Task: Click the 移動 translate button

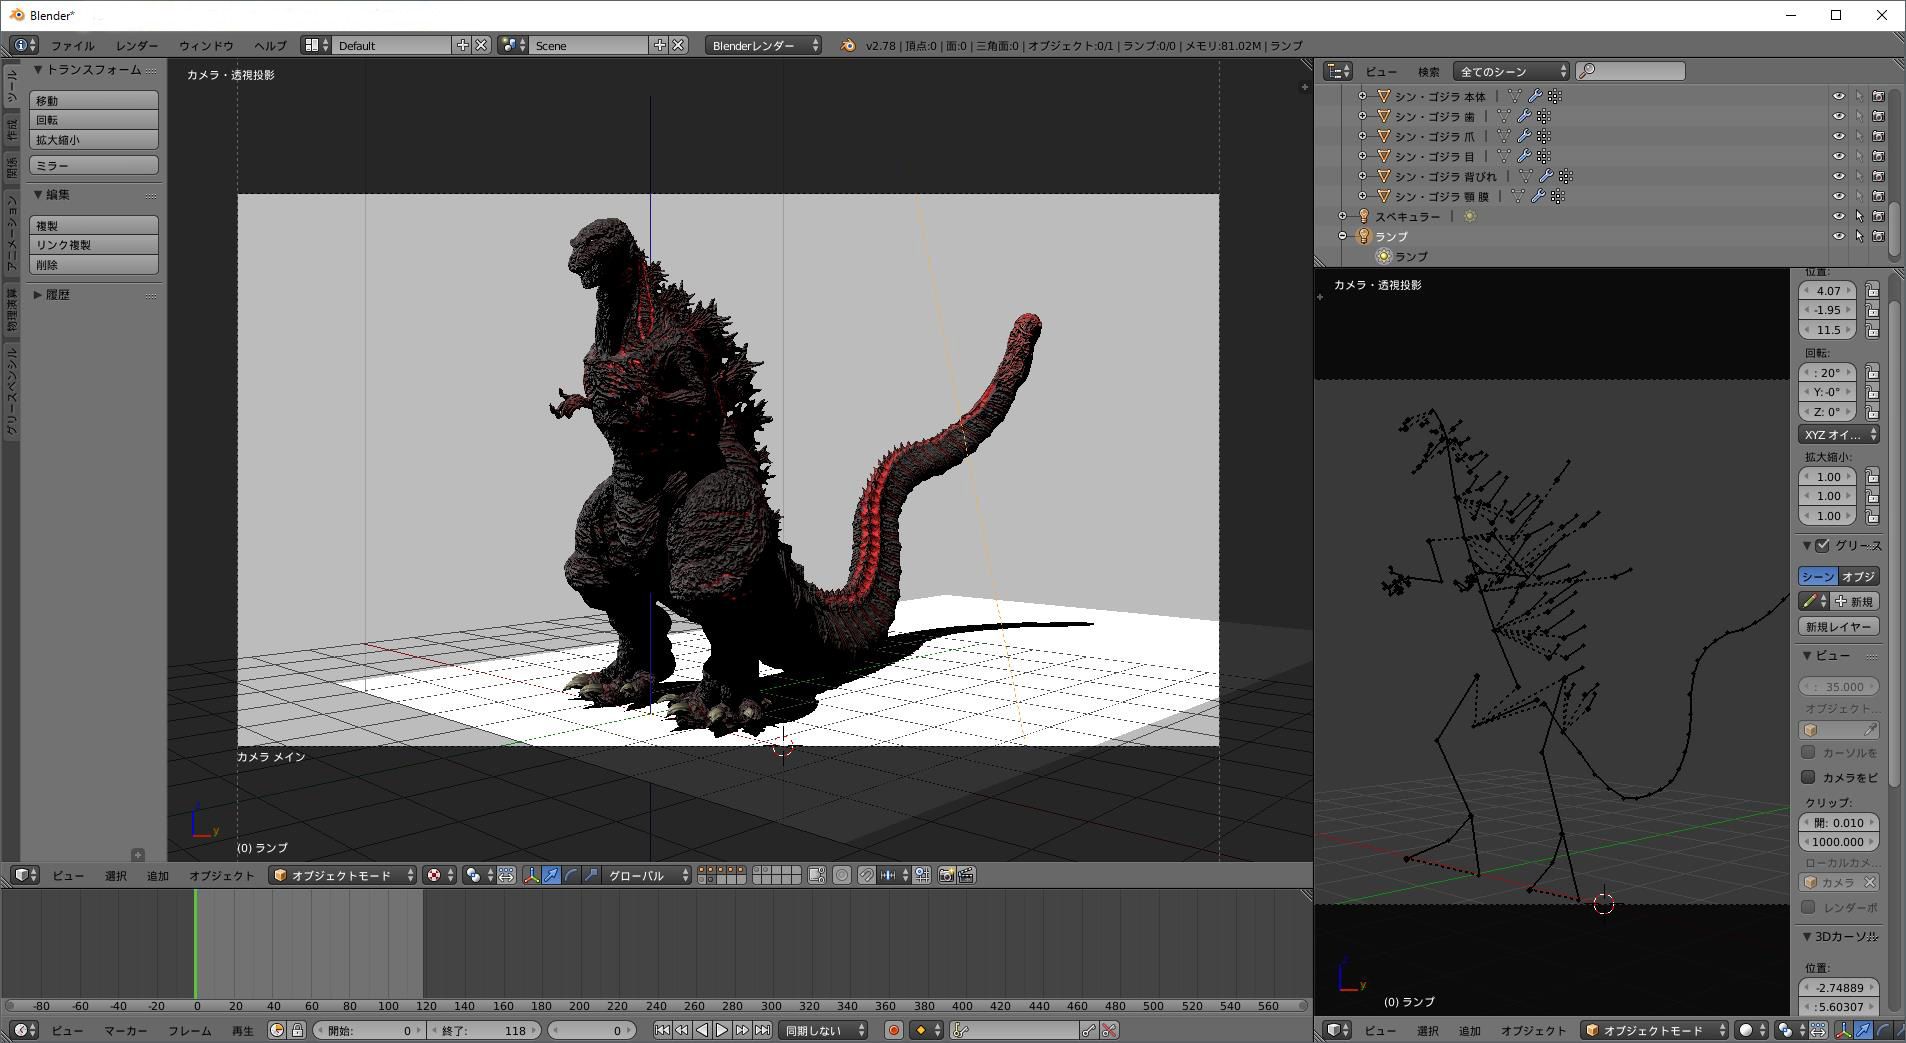Action: pyautogui.click(x=94, y=101)
